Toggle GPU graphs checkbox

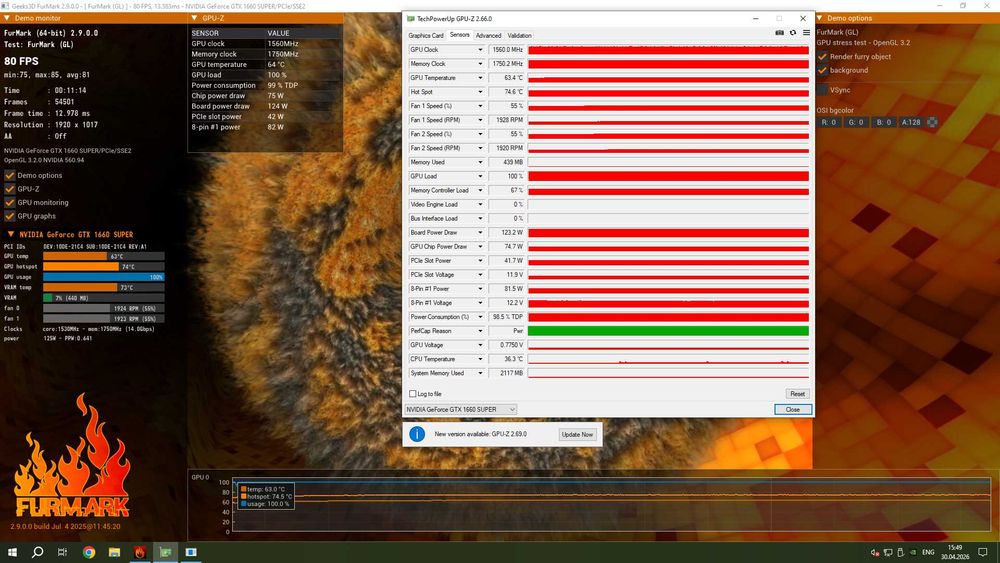pos(10,216)
